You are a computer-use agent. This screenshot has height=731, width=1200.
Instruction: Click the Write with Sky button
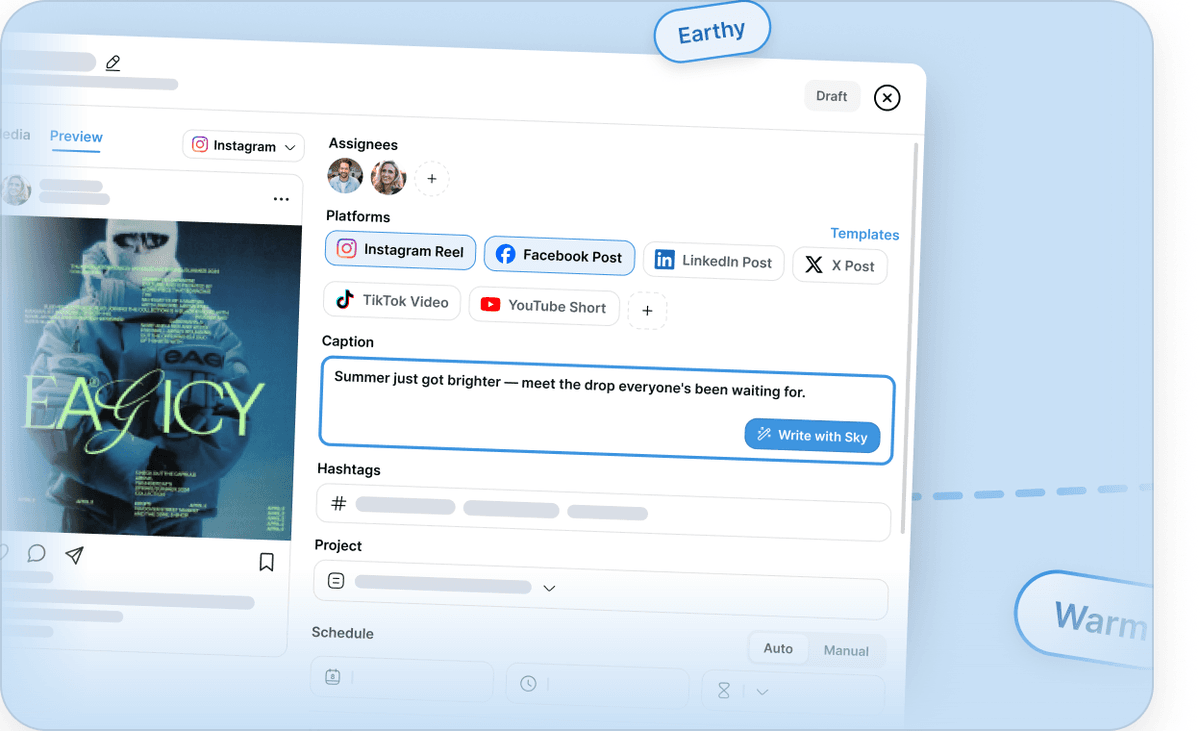click(x=813, y=435)
